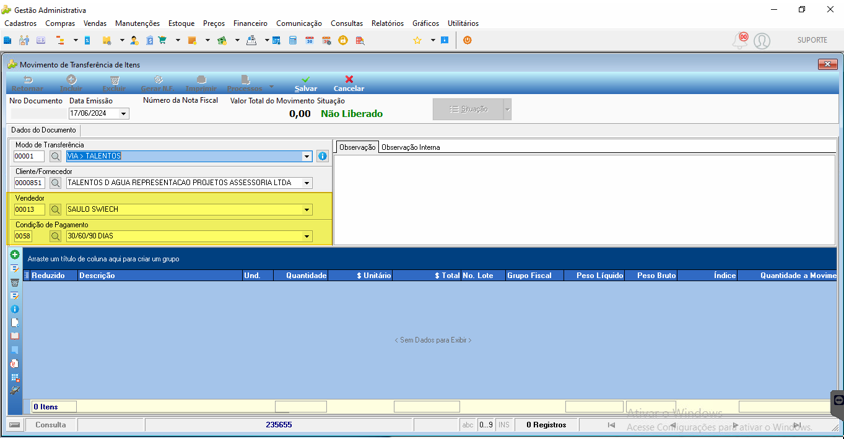Click the Vendedor code field 00013

(29, 209)
